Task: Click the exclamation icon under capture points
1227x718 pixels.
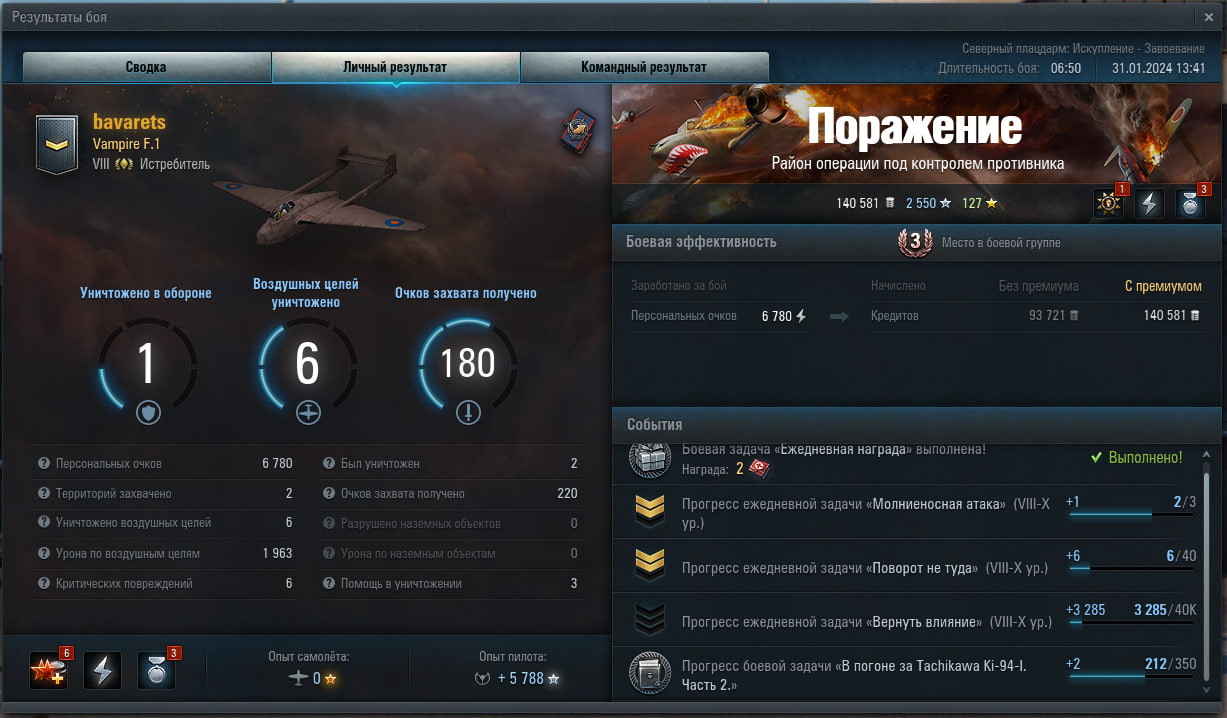Action: point(468,412)
